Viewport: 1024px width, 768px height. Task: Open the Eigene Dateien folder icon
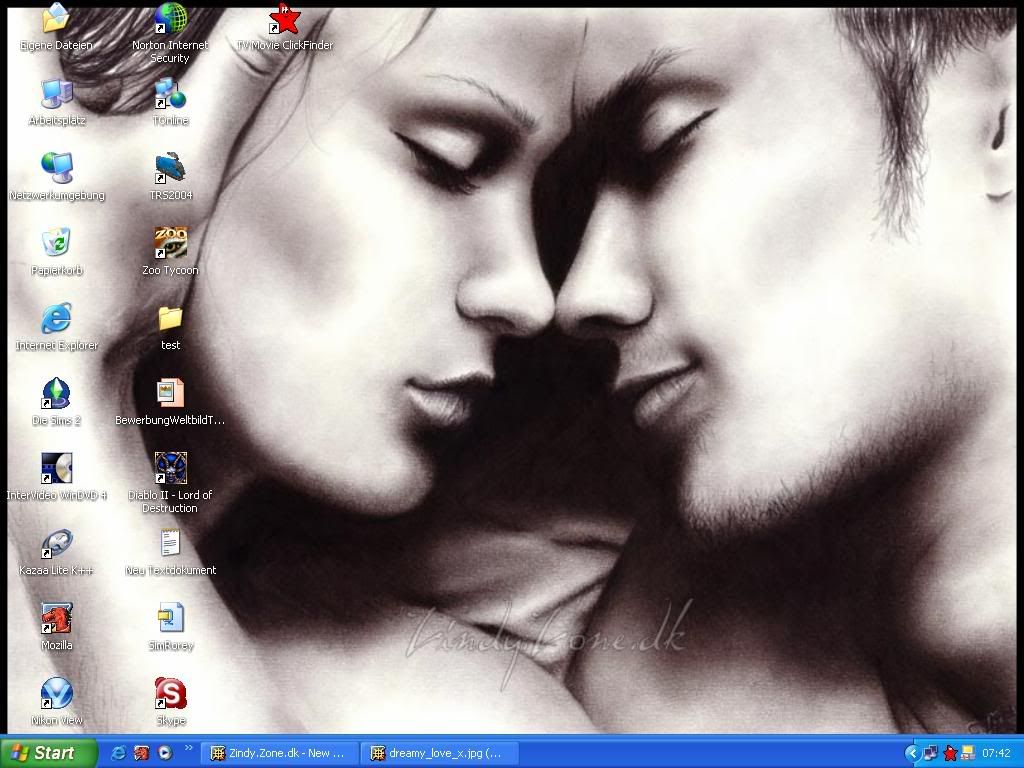click(x=56, y=20)
